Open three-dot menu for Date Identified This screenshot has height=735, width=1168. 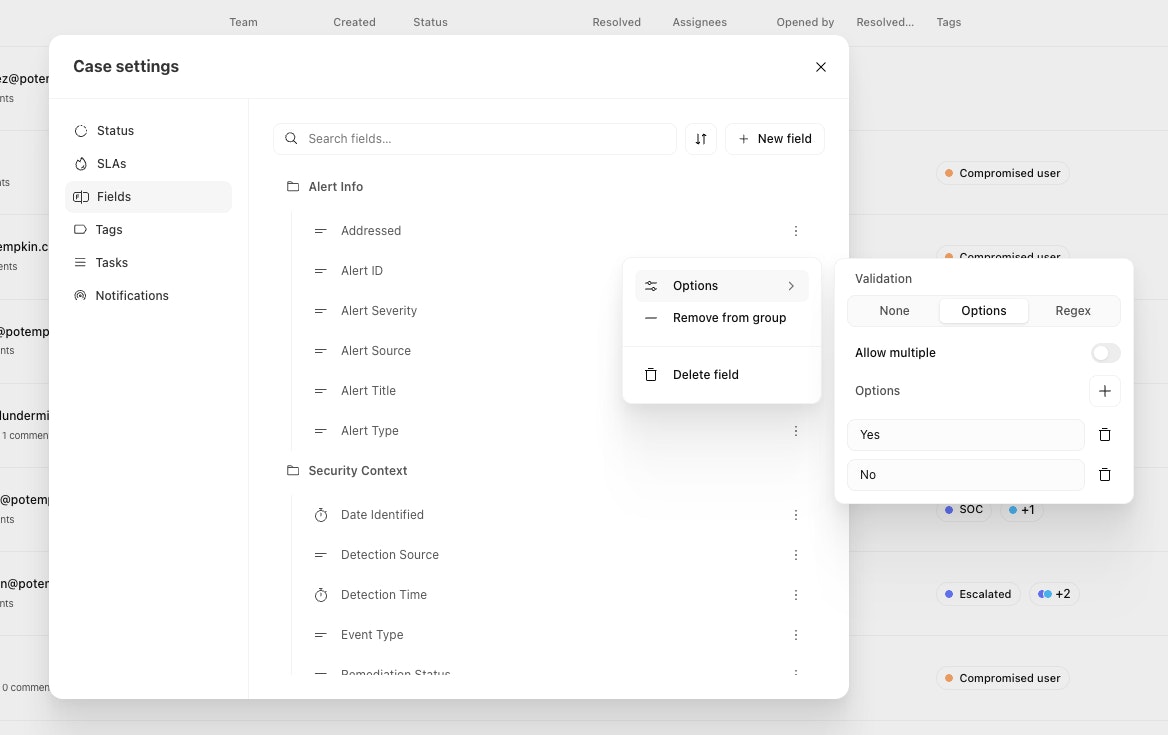pos(796,515)
